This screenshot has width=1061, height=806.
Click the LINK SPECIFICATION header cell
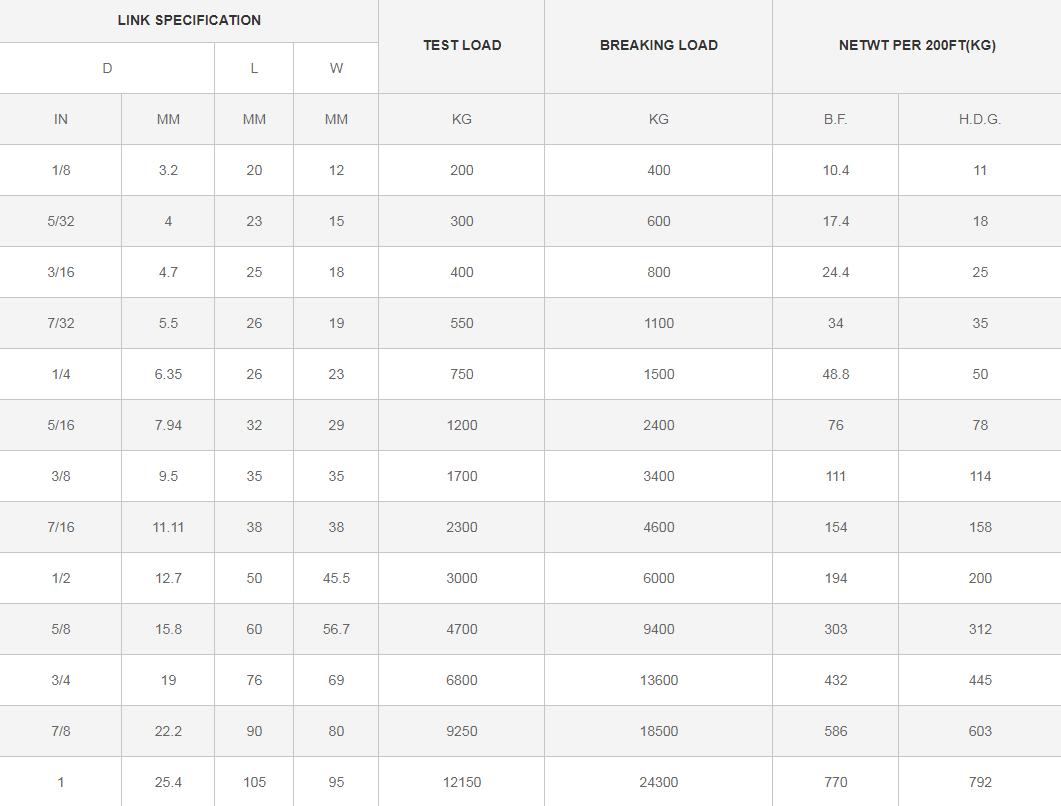[x=189, y=20]
